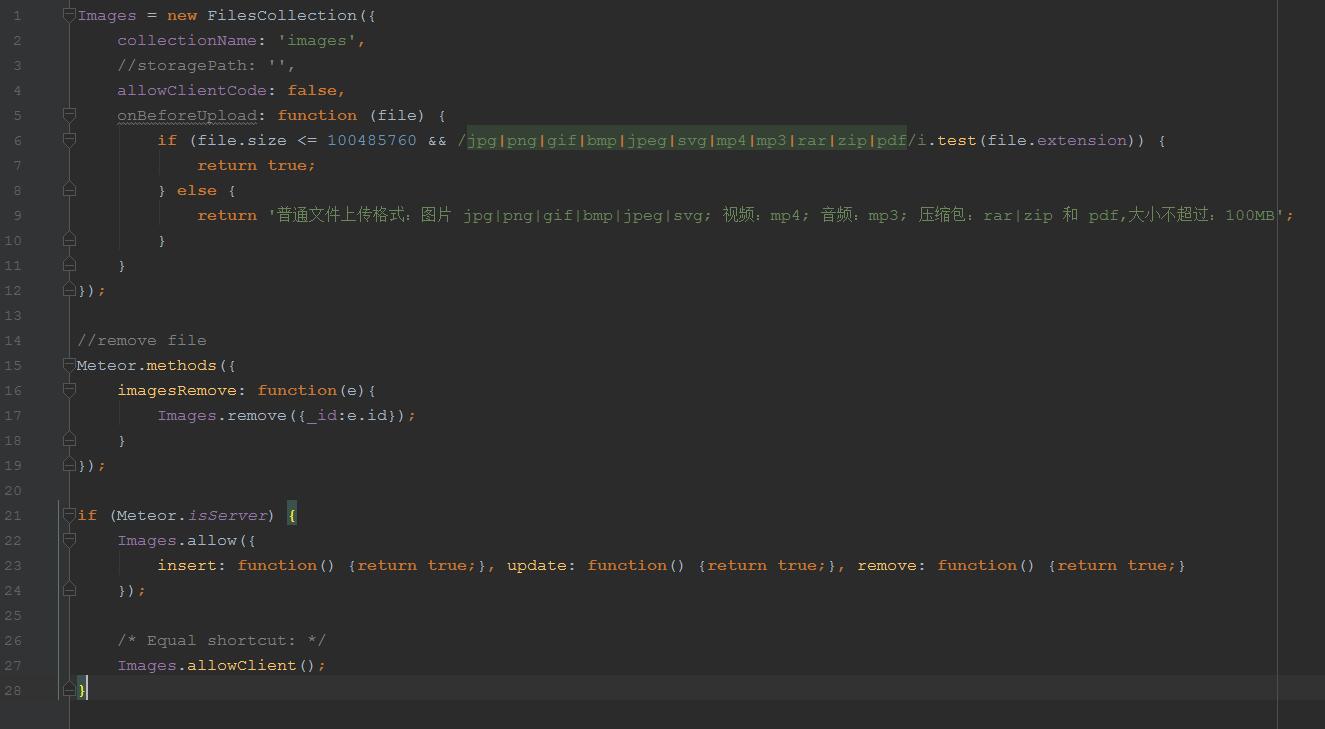Viewport: 1325px width, 729px height.
Task: Click the fold end marker on line 11
Action: point(69,265)
